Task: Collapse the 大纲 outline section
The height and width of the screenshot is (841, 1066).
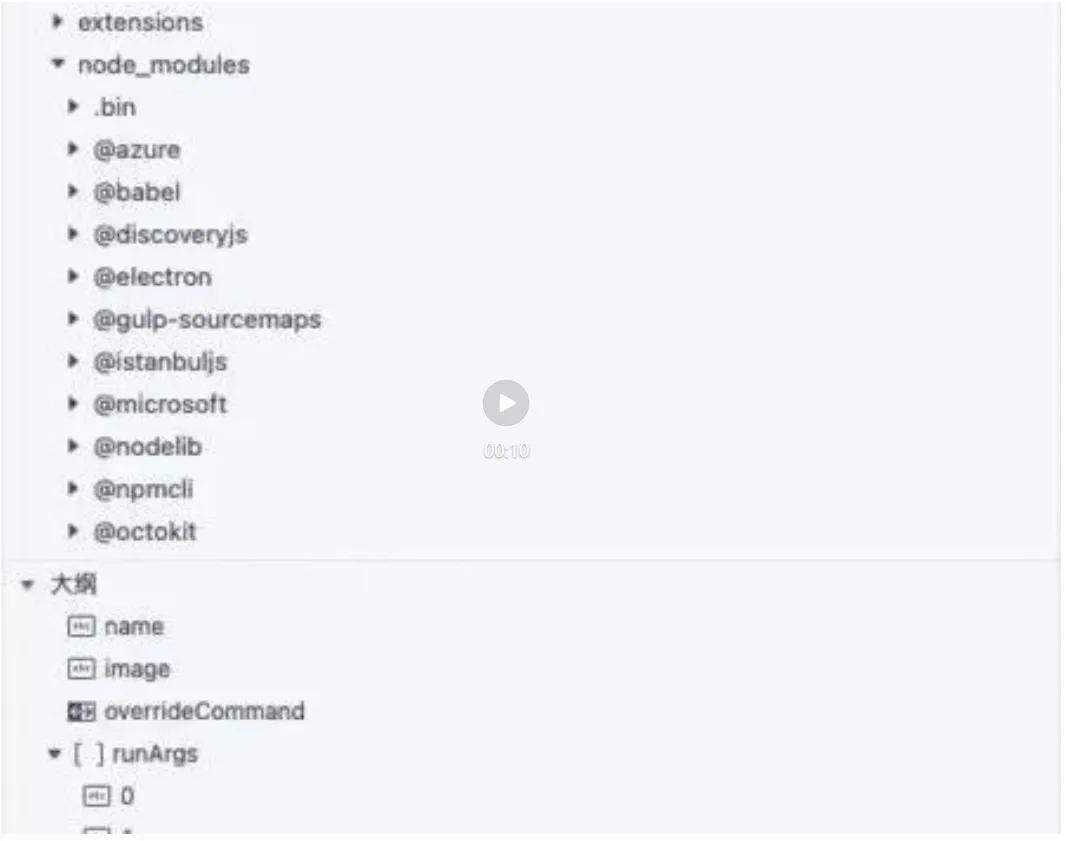Action: click(x=27, y=584)
